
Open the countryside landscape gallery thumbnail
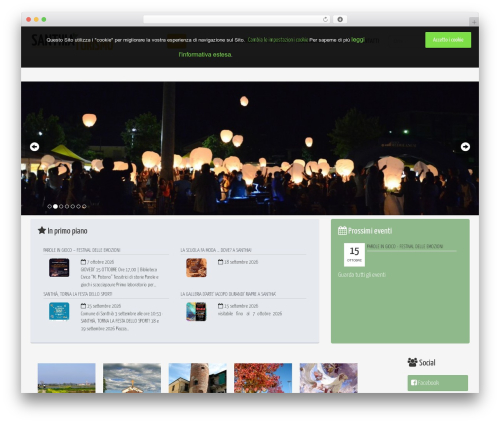67,378
